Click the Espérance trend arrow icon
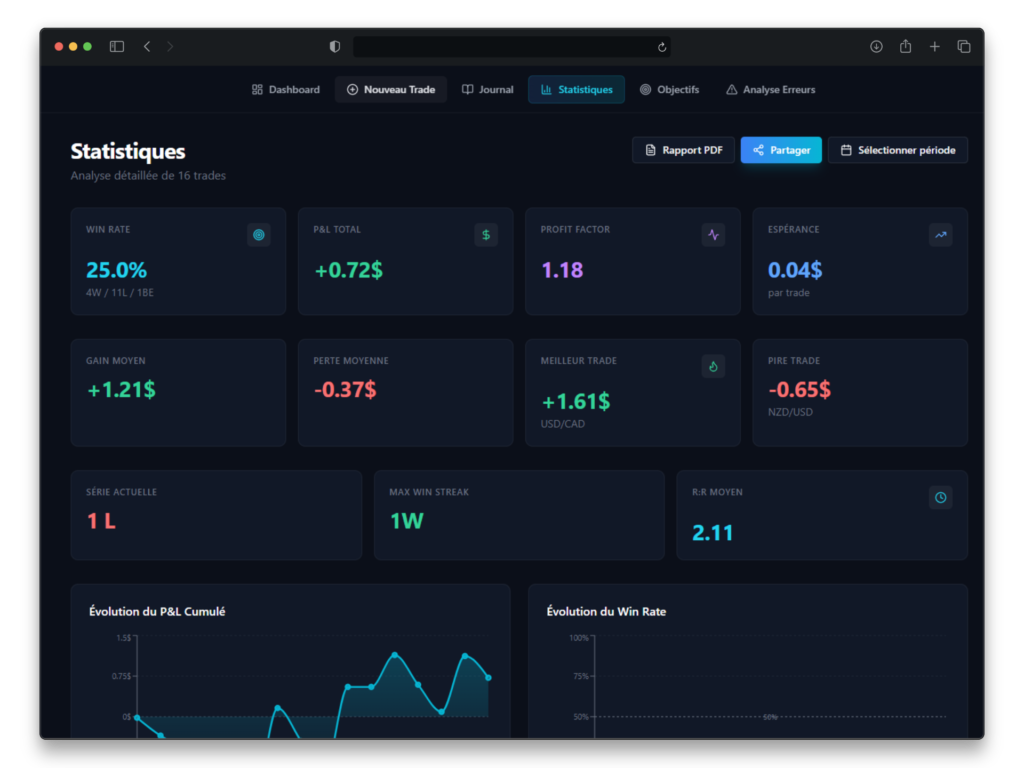Viewport: 1024px width, 768px height. click(x=940, y=235)
